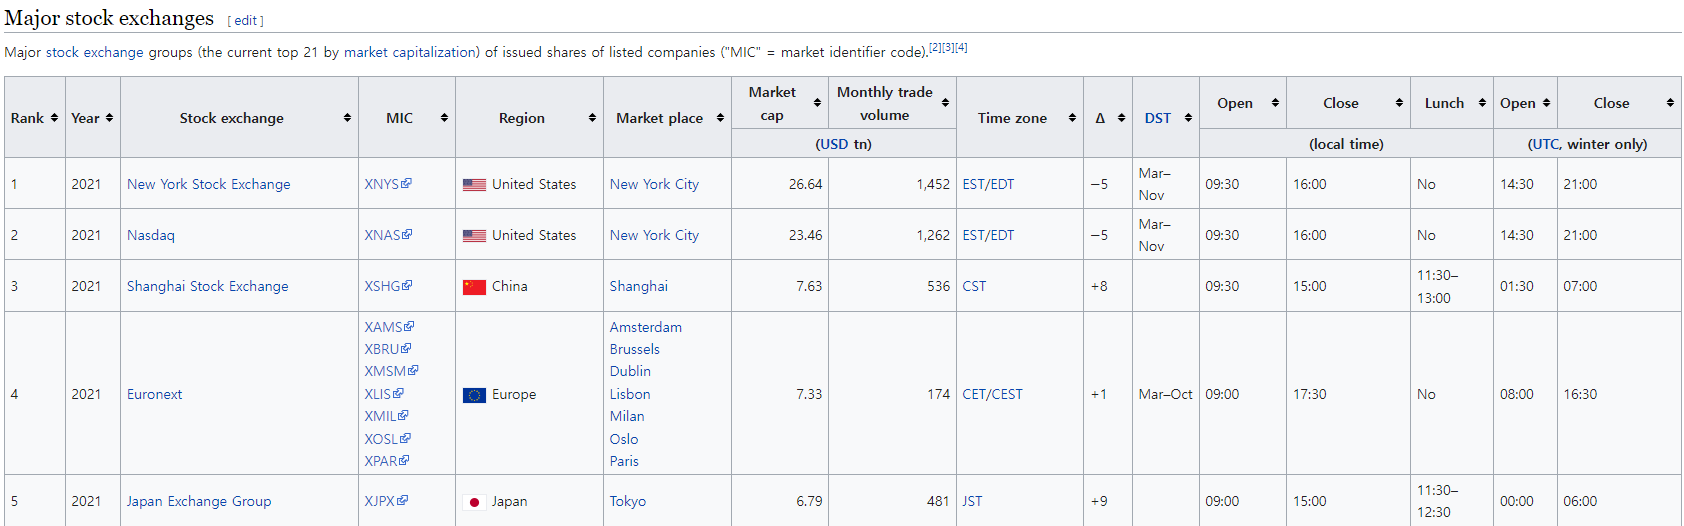Open citation reference [3]
1684x526 pixels.
point(948,47)
